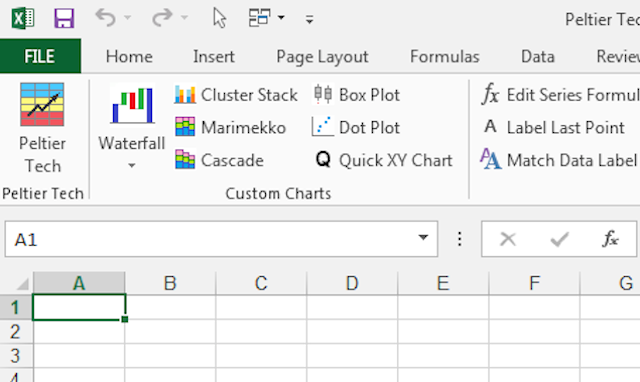This screenshot has height=382, width=640.
Task: Click Edit Series Formula button
Action: [560, 95]
